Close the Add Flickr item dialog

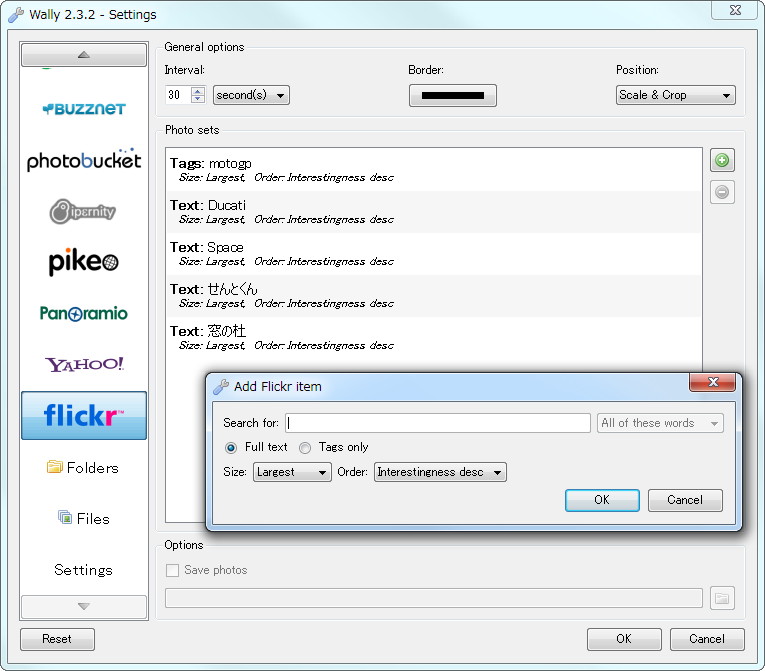coord(712,382)
